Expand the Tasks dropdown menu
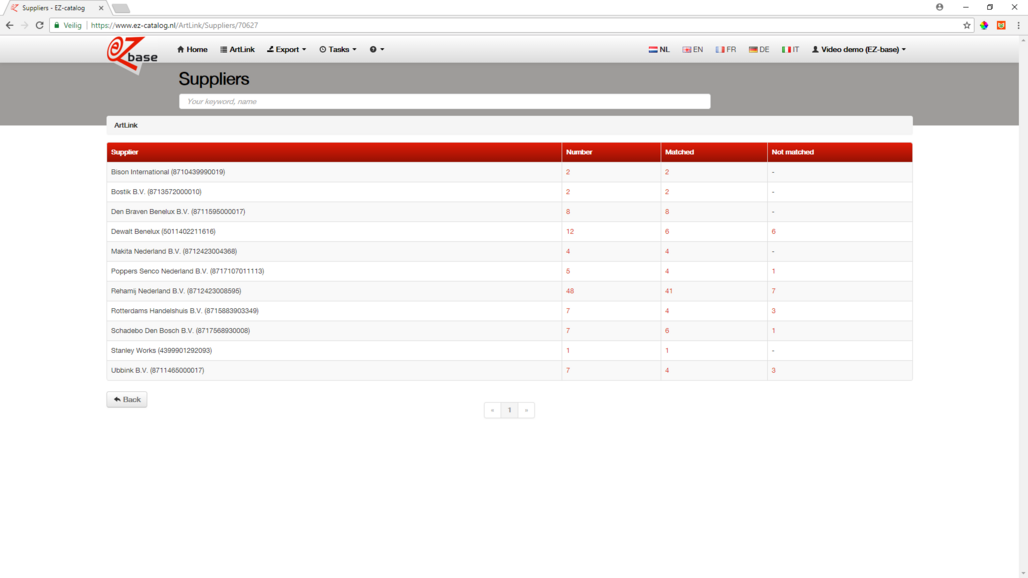The width and height of the screenshot is (1028, 578). (x=338, y=49)
